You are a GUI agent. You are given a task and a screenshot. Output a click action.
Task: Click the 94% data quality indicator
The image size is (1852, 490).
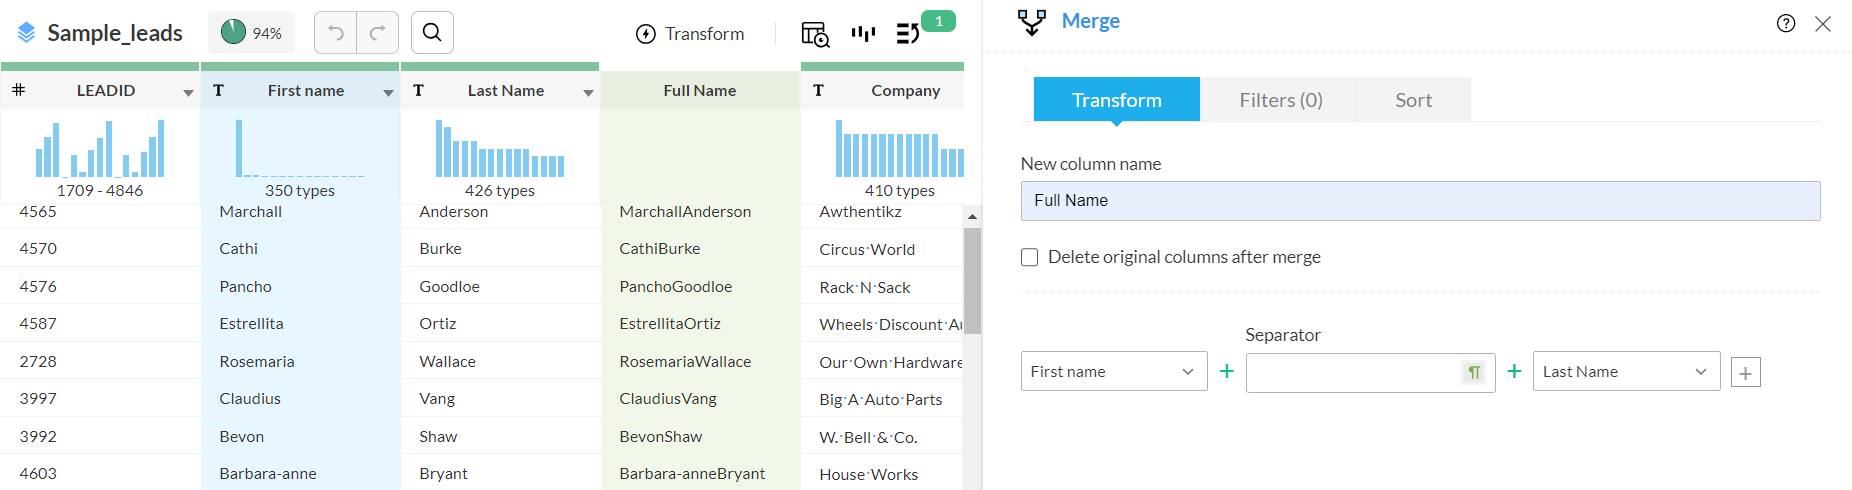[x=251, y=33]
